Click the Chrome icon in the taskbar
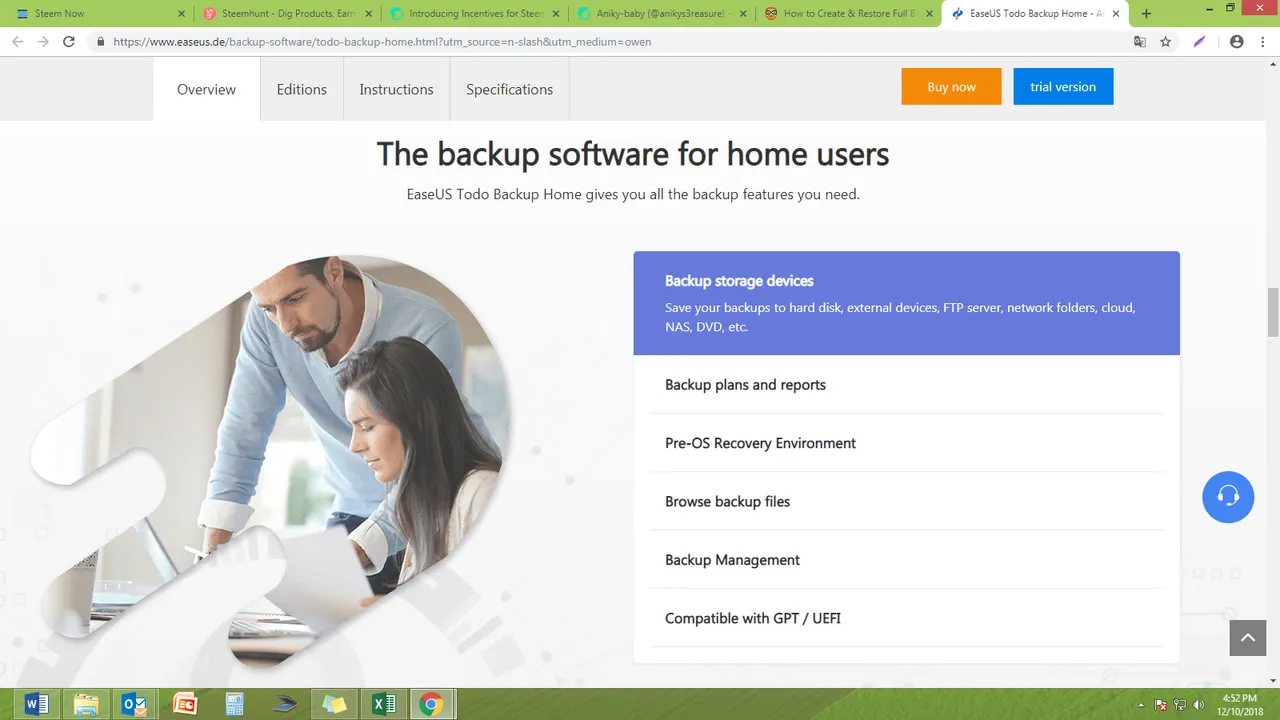The image size is (1280, 720). click(x=432, y=704)
